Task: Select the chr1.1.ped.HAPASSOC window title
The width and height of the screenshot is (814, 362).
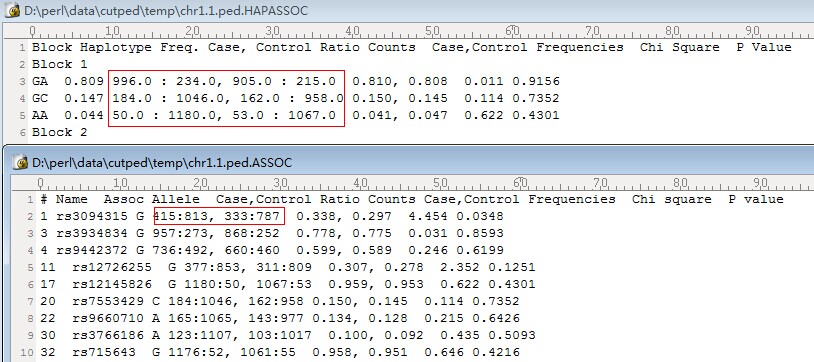Action: (166, 10)
